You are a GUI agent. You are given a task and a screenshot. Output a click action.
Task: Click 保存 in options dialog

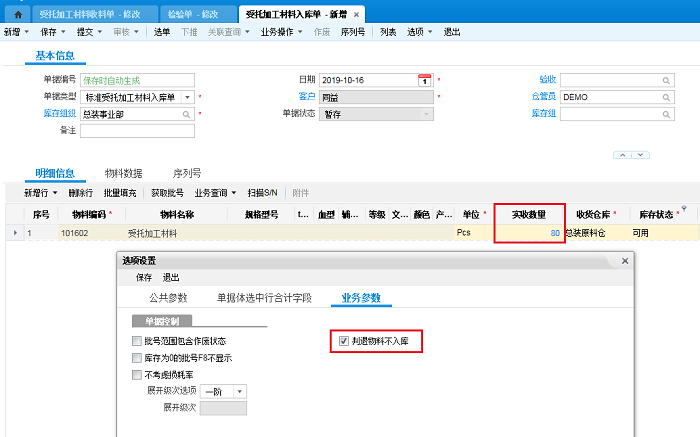[x=144, y=277]
